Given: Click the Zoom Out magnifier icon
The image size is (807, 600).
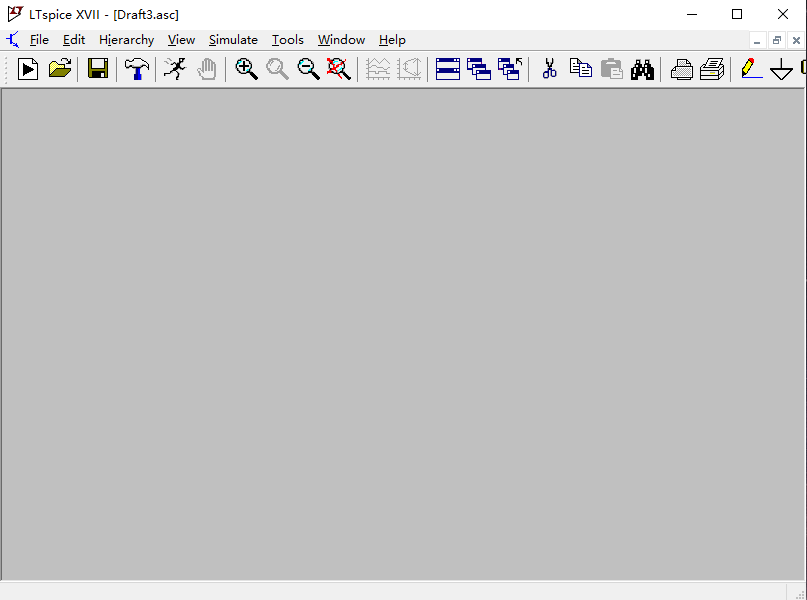Looking at the screenshot, I should pos(308,69).
